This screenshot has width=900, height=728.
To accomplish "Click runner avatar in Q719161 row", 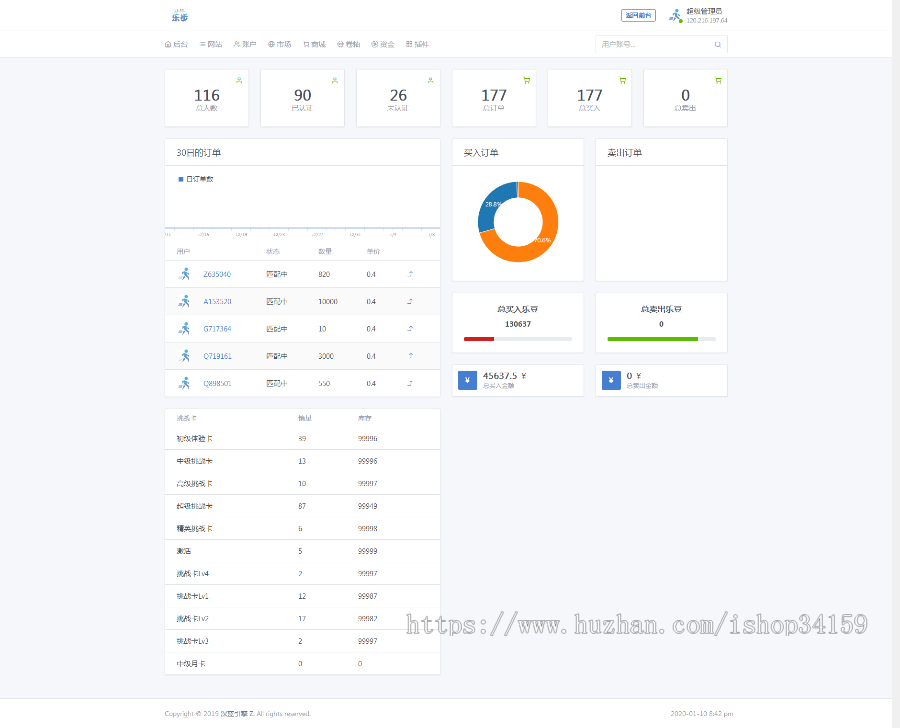I will pyautogui.click(x=184, y=356).
